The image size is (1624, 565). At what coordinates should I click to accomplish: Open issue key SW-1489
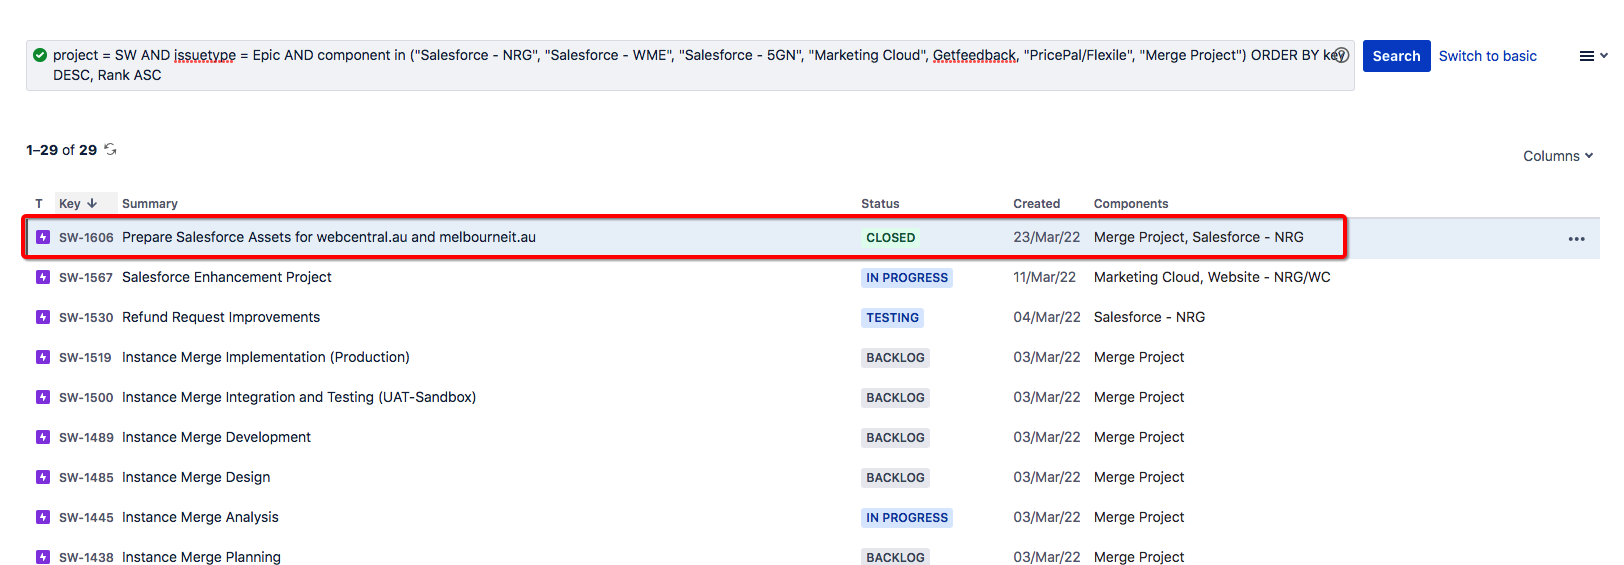click(x=86, y=438)
